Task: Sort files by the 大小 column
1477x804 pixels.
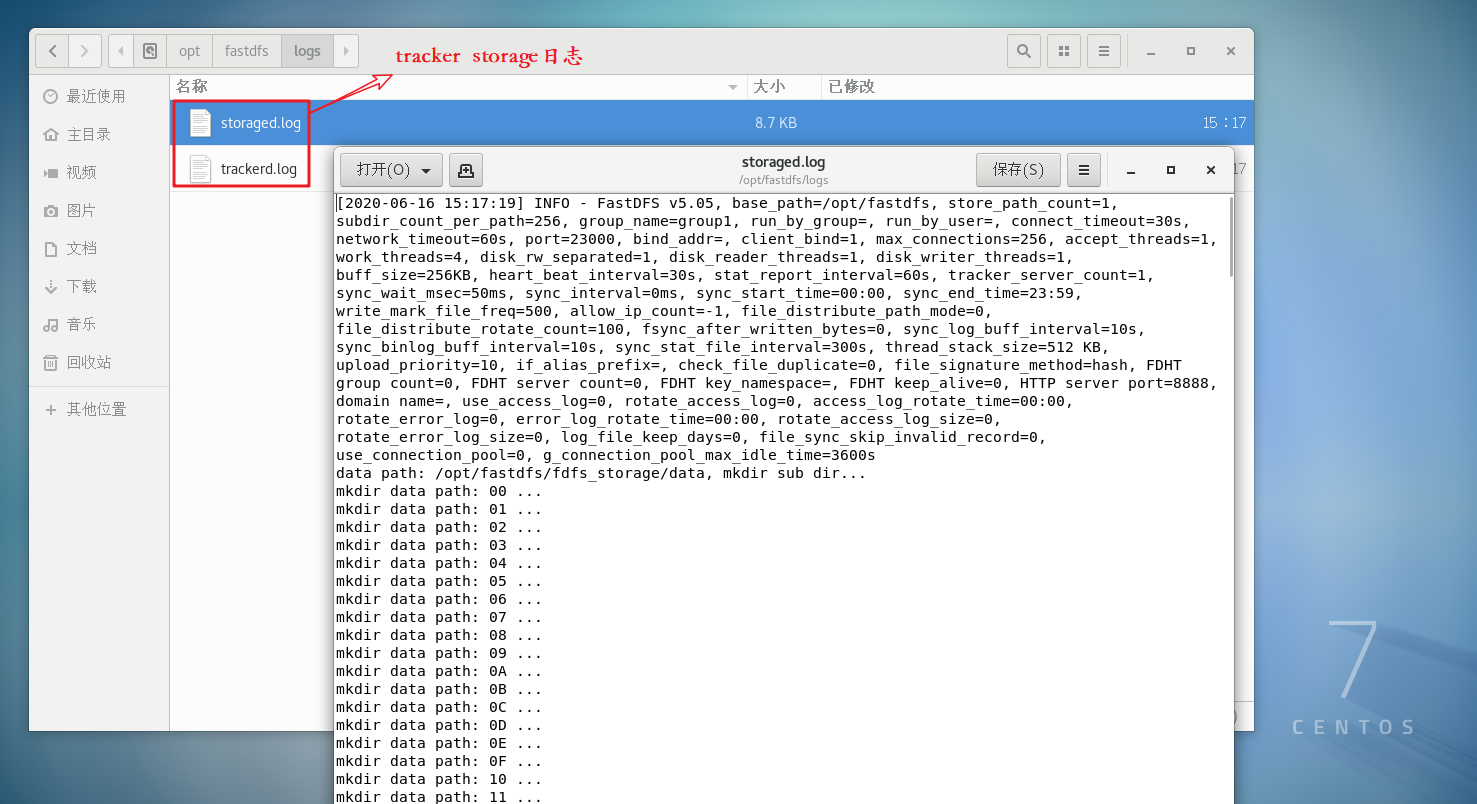Action: coord(784,87)
